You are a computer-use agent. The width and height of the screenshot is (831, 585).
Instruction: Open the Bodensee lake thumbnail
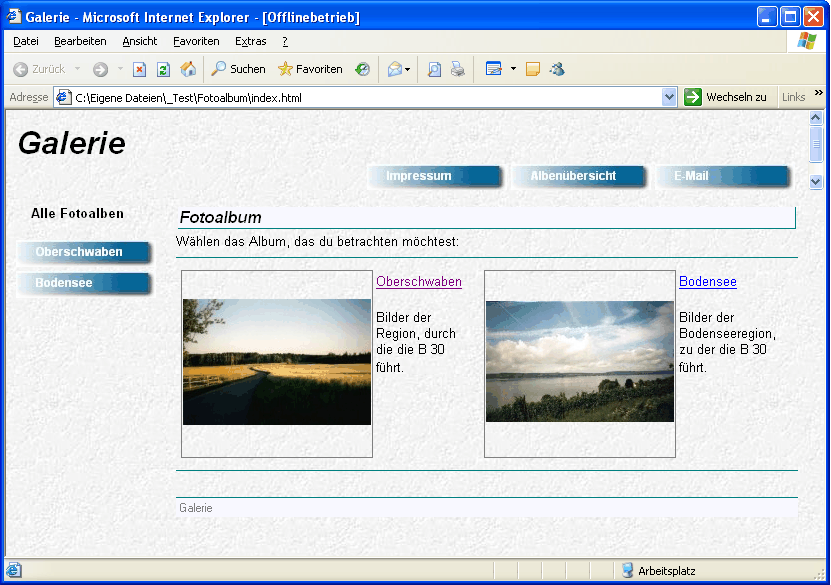point(580,361)
